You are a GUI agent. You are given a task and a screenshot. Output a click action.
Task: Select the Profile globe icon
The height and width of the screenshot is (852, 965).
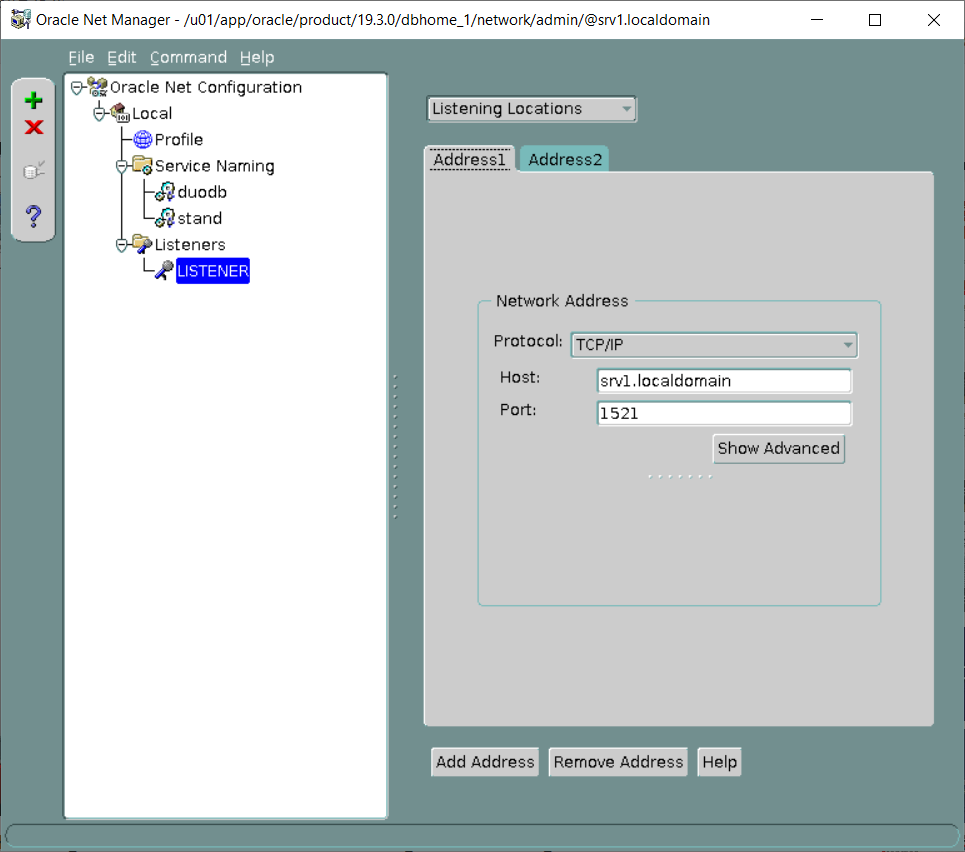143,140
